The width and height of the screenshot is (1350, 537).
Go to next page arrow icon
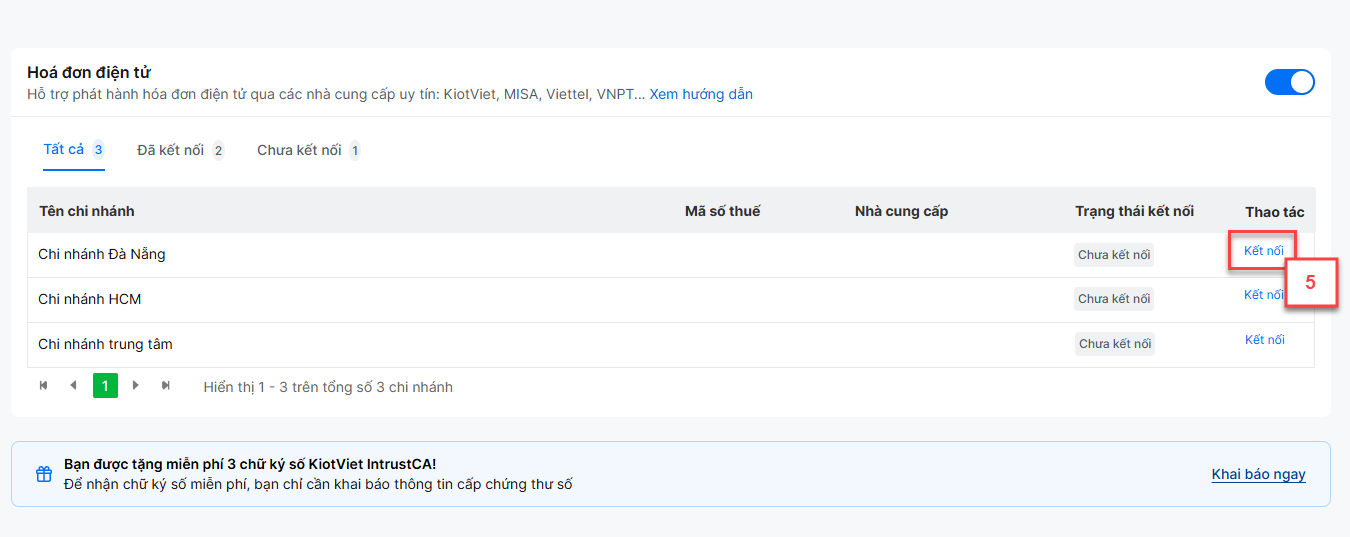[x=136, y=385]
